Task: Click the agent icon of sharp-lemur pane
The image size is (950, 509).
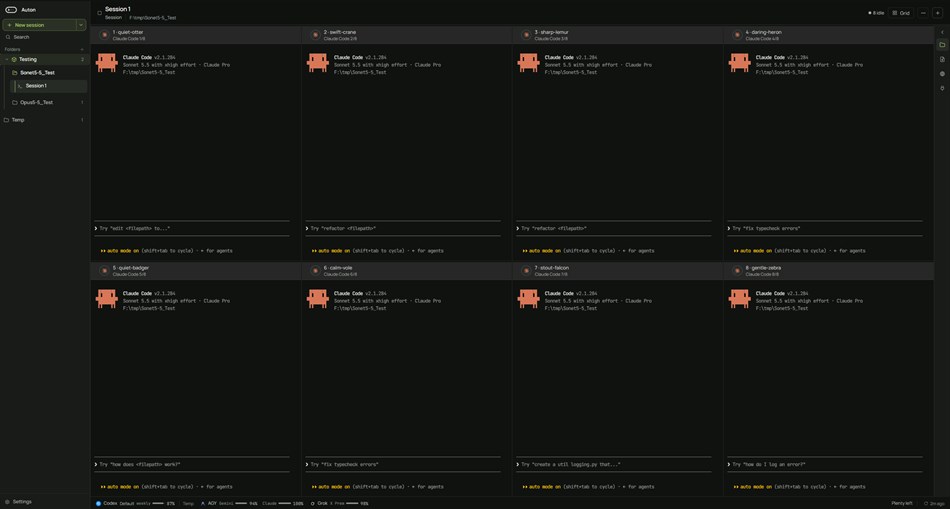Action: tap(526, 35)
